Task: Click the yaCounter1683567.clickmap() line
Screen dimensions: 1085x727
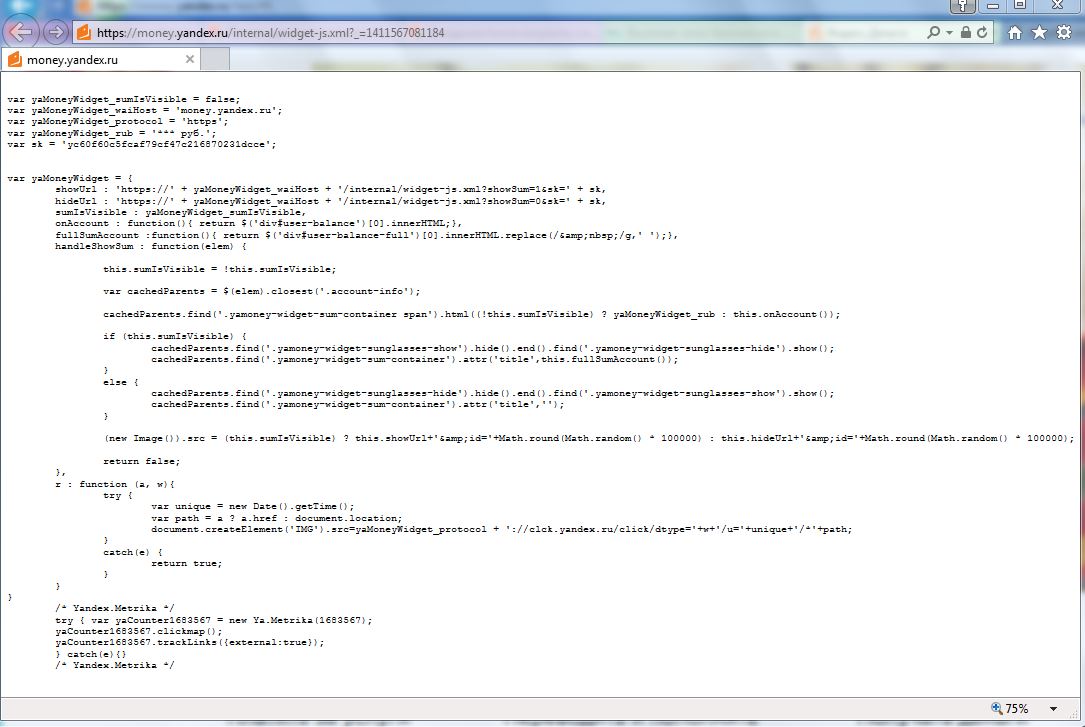Action: tap(139, 631)
